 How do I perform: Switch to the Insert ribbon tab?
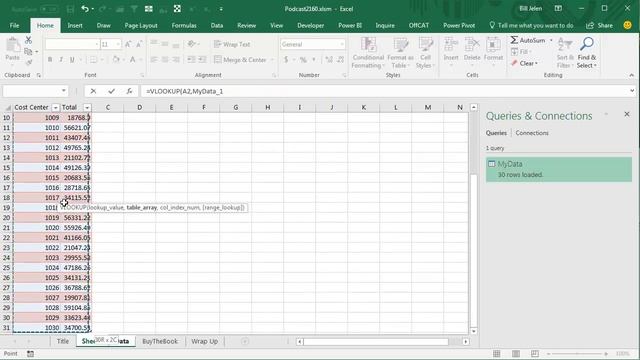[x=75, y=25]
